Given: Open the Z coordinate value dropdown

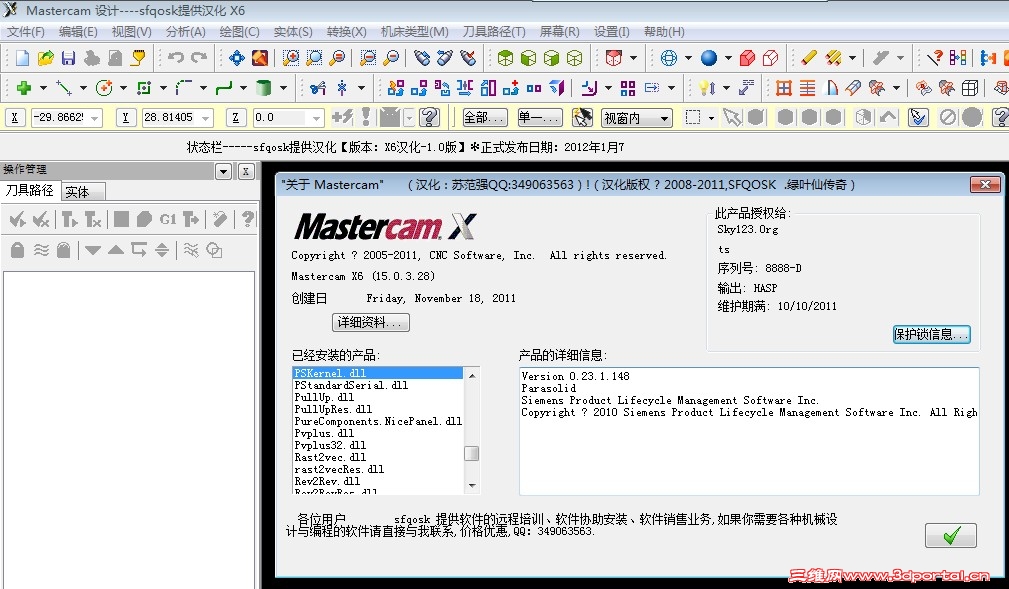Looking at the screenshot, I should pos(316,118).
